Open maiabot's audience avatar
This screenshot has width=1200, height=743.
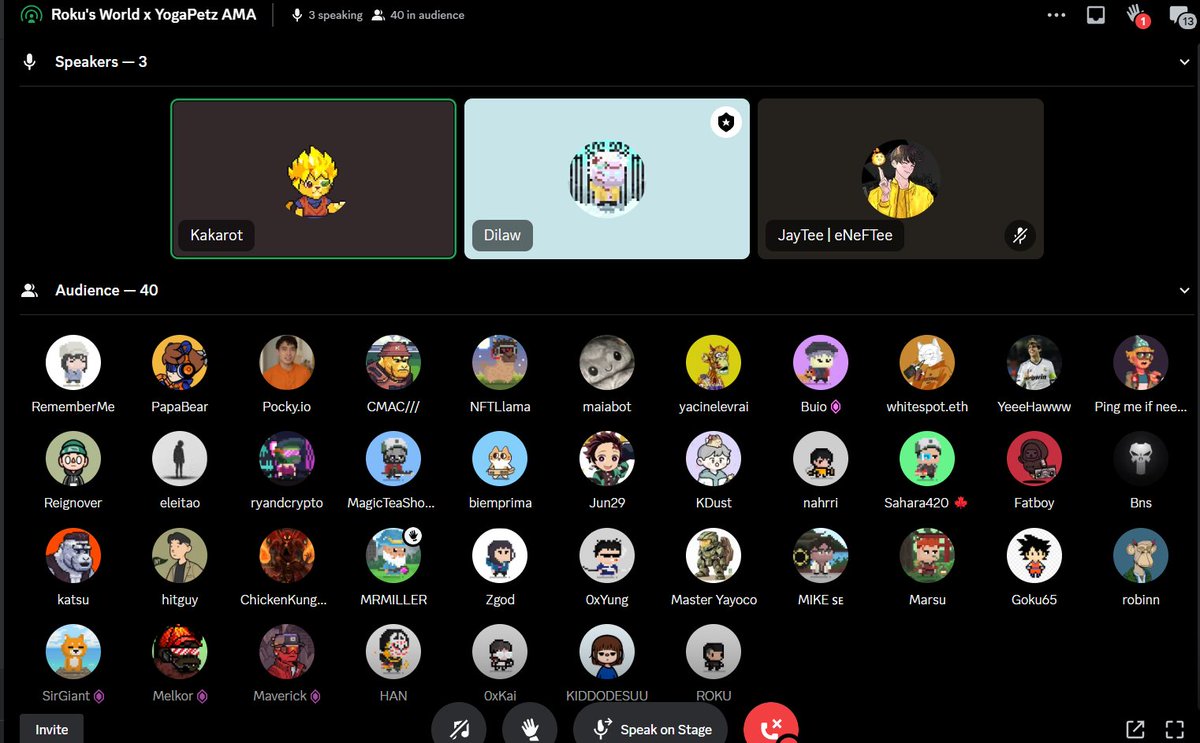pyautogui.click(x=607, y=362)
